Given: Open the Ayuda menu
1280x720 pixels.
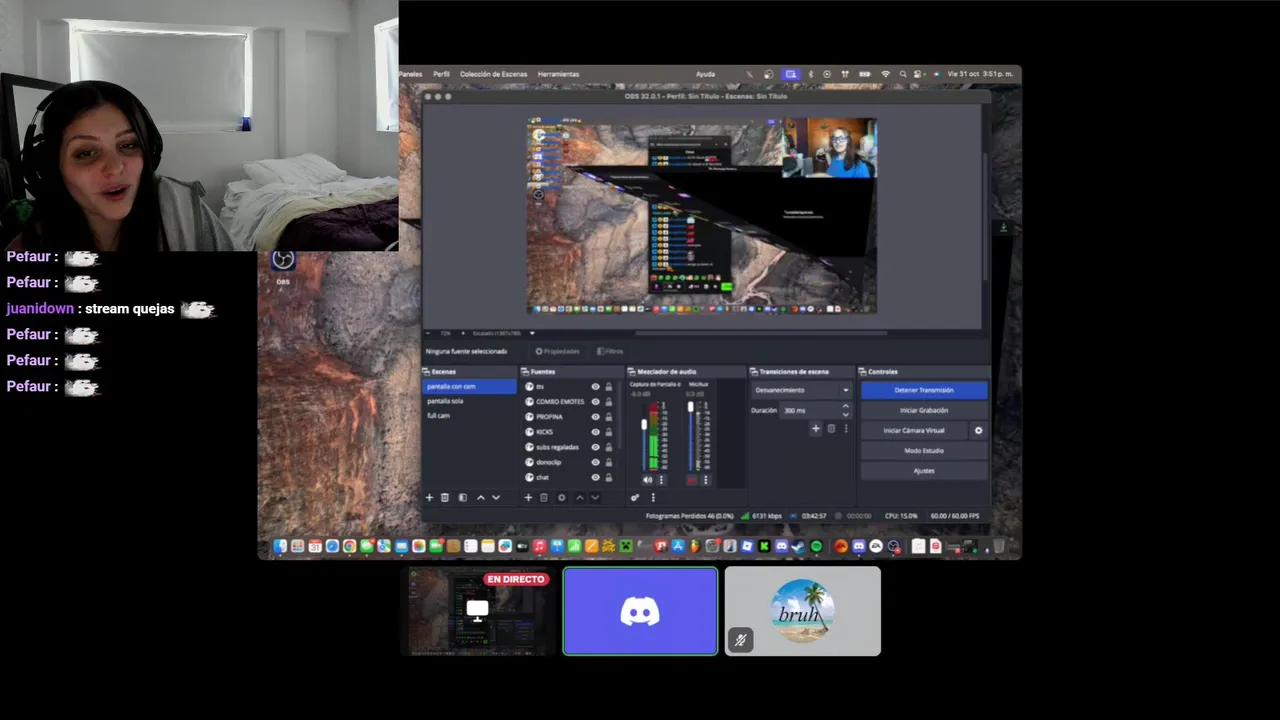Looking at the screenshot, I should pyautogui.click(x=705, y=74).
